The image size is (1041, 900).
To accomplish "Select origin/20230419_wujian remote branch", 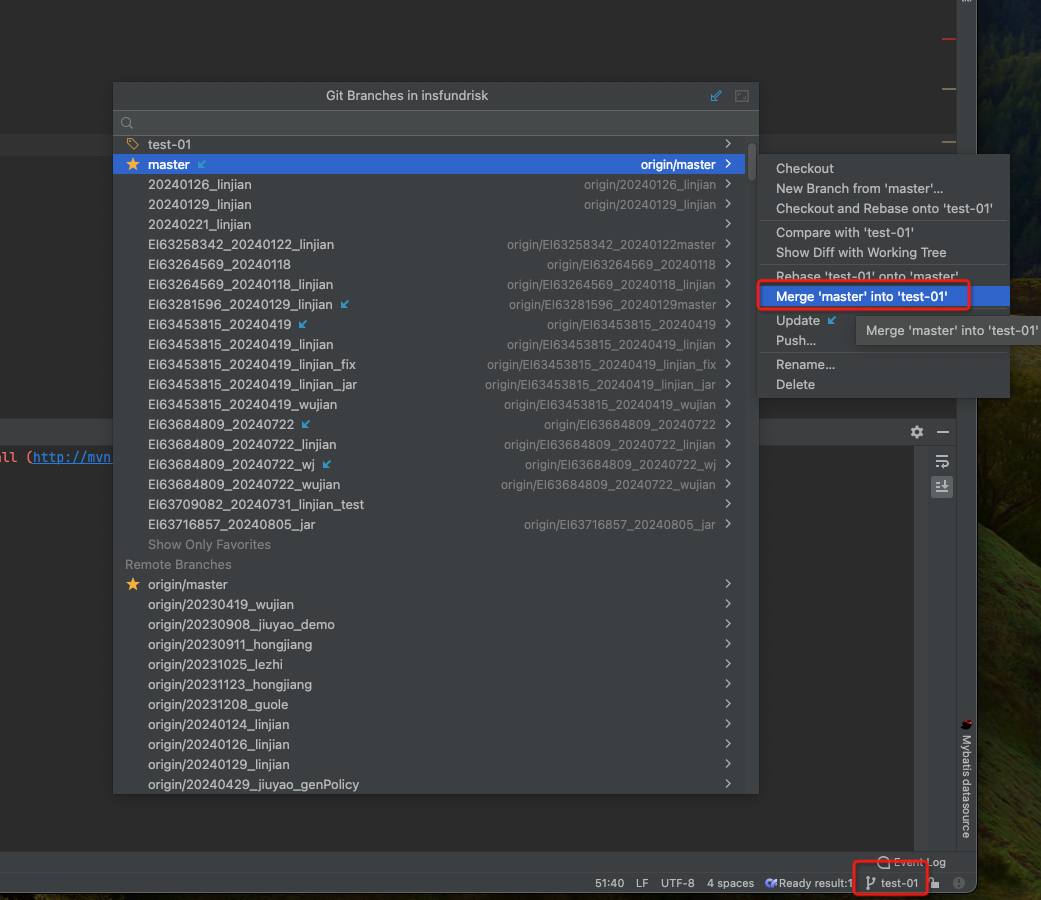I will (x=429, y=604).
